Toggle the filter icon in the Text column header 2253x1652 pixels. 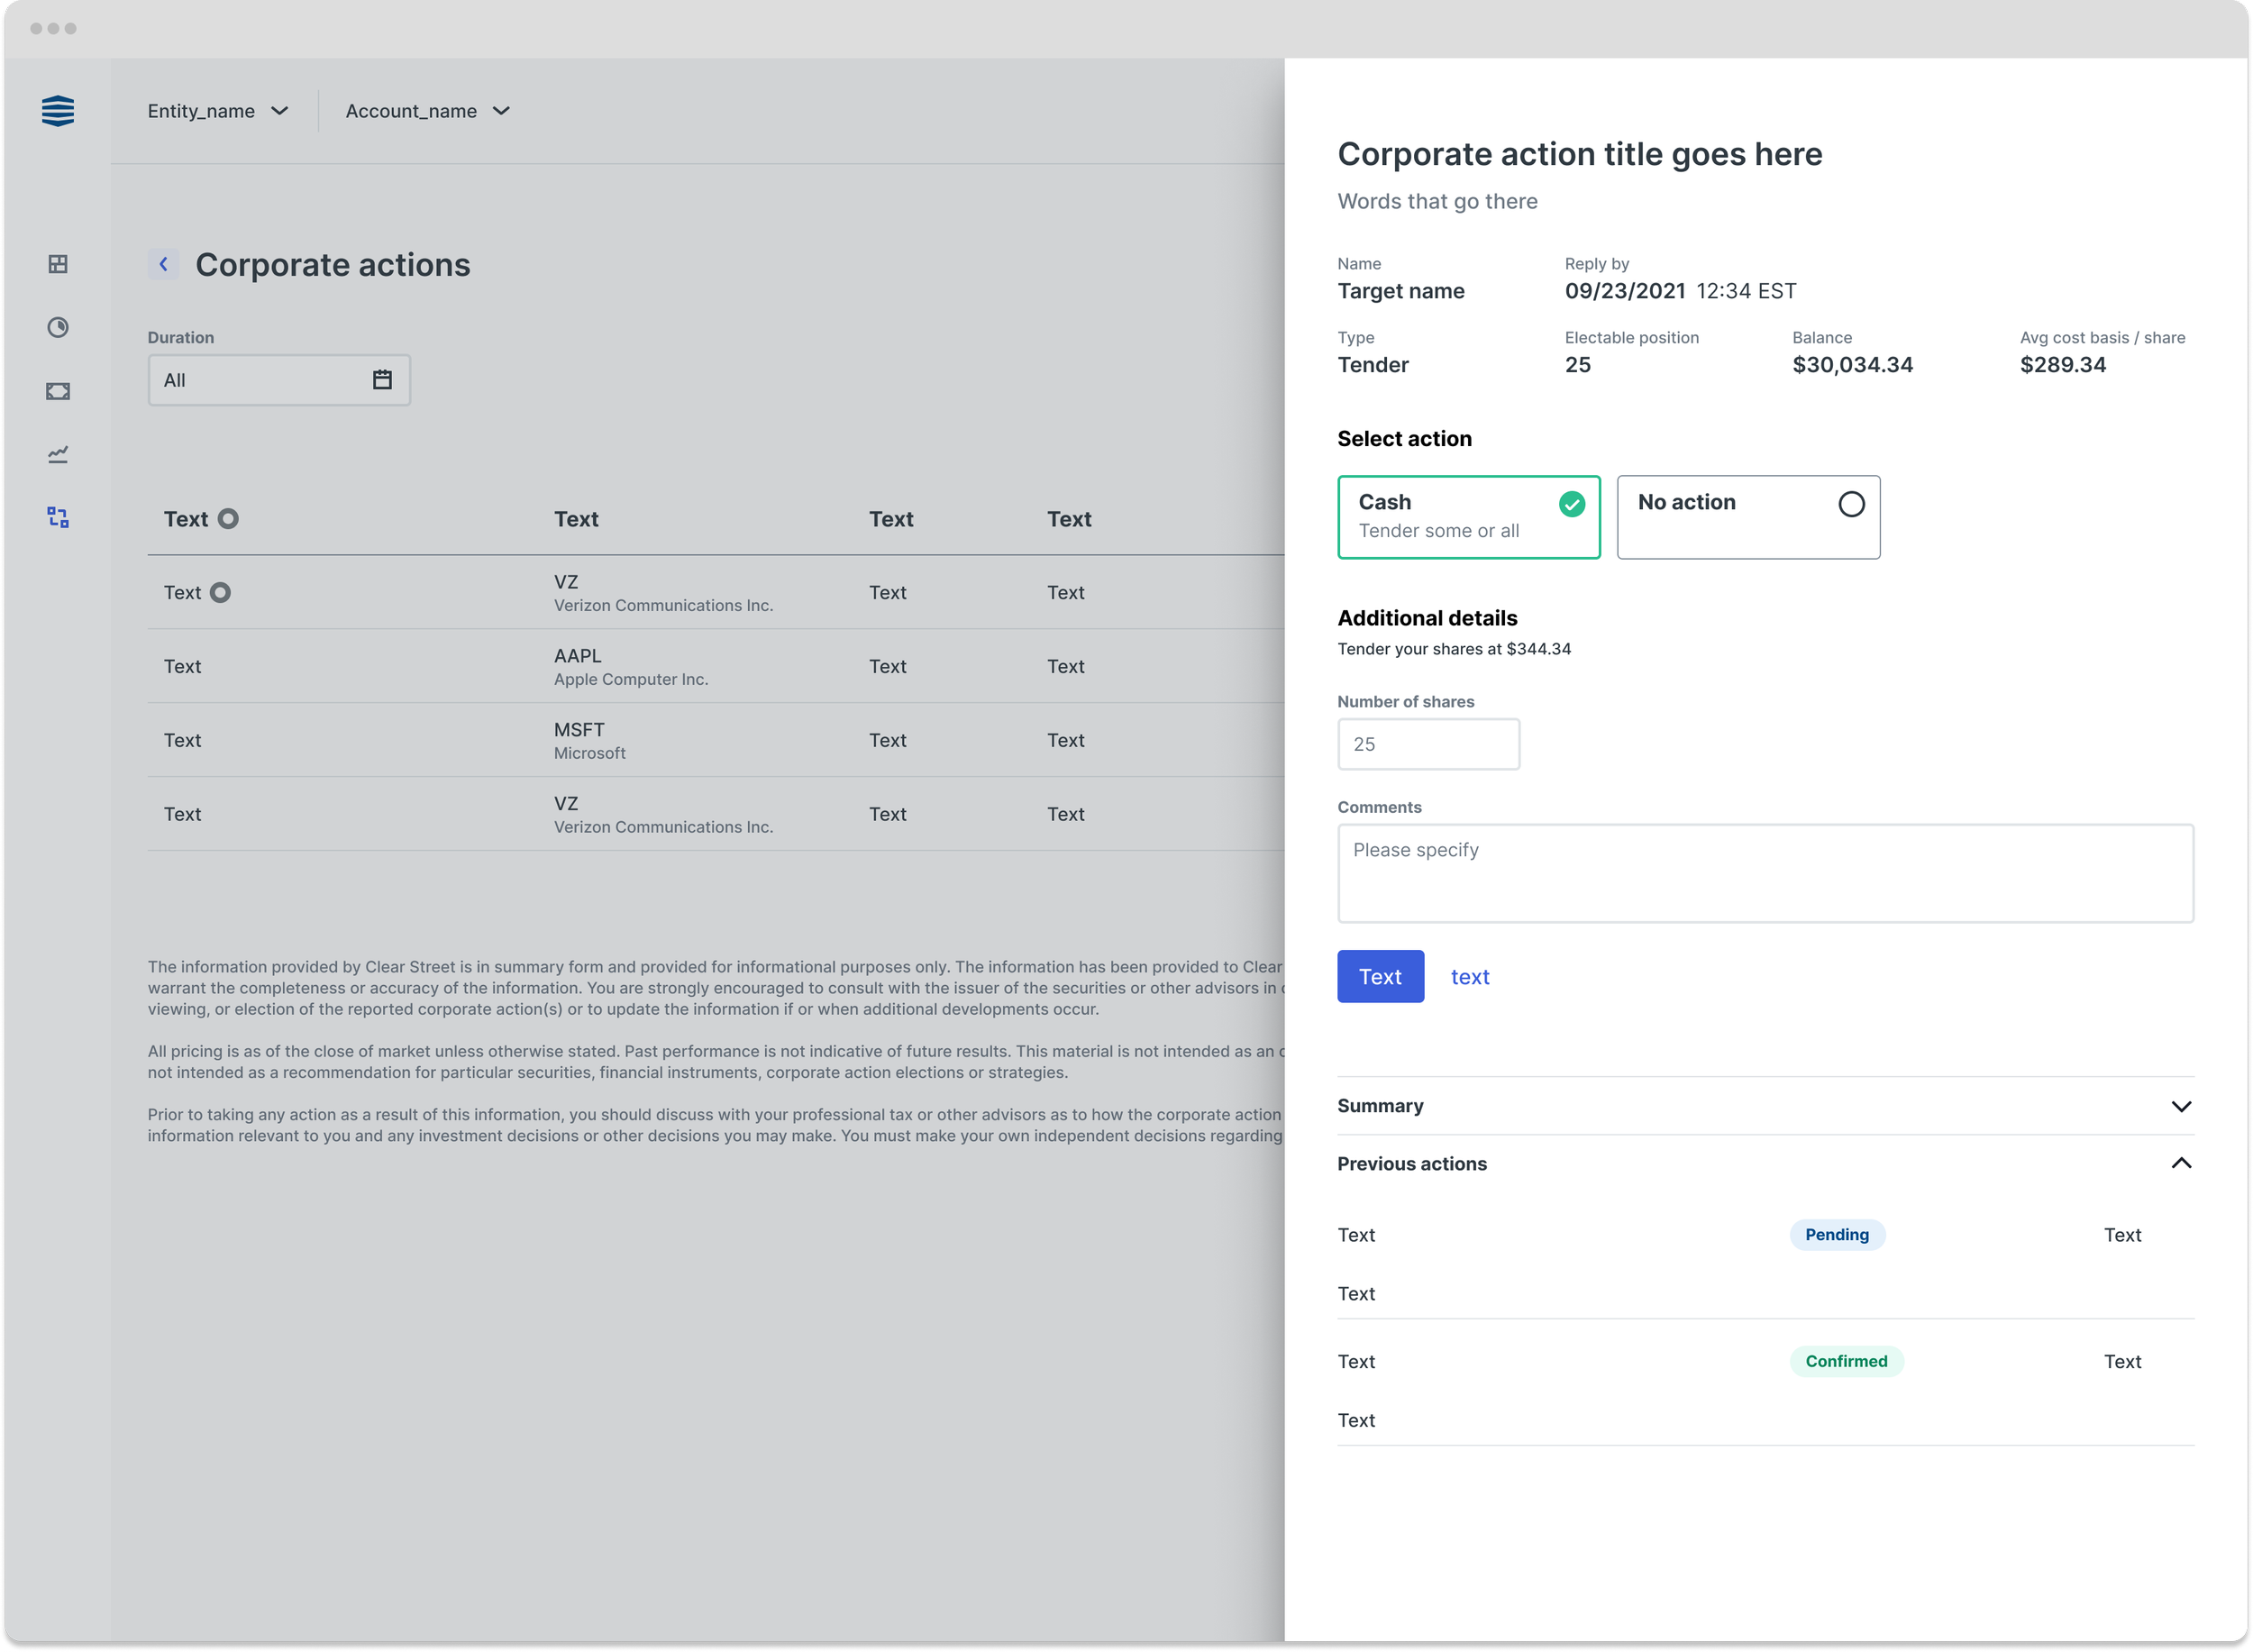click(x=228, y=519)
